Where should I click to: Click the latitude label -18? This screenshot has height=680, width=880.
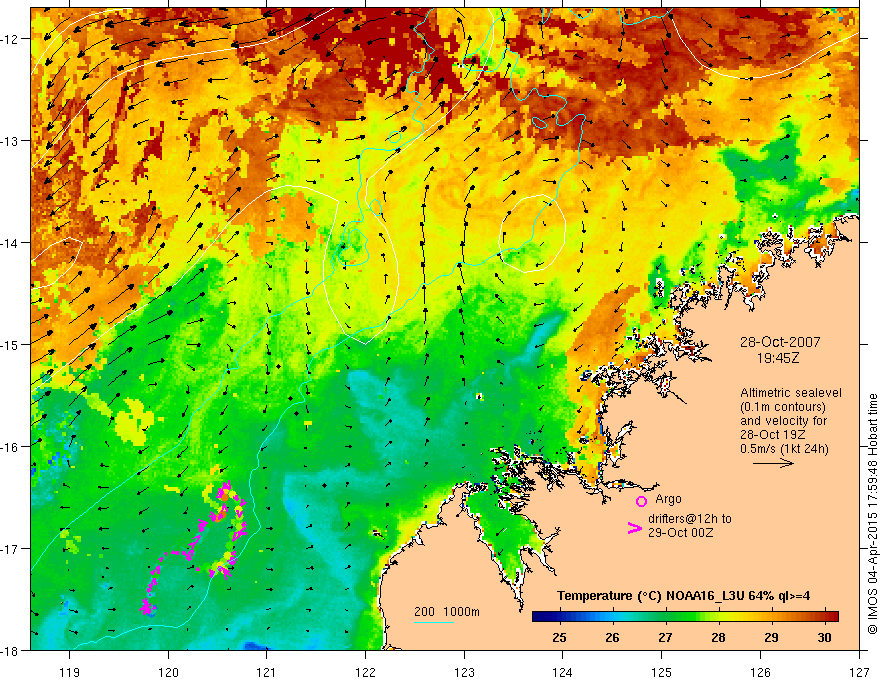(x=11, y=651)
